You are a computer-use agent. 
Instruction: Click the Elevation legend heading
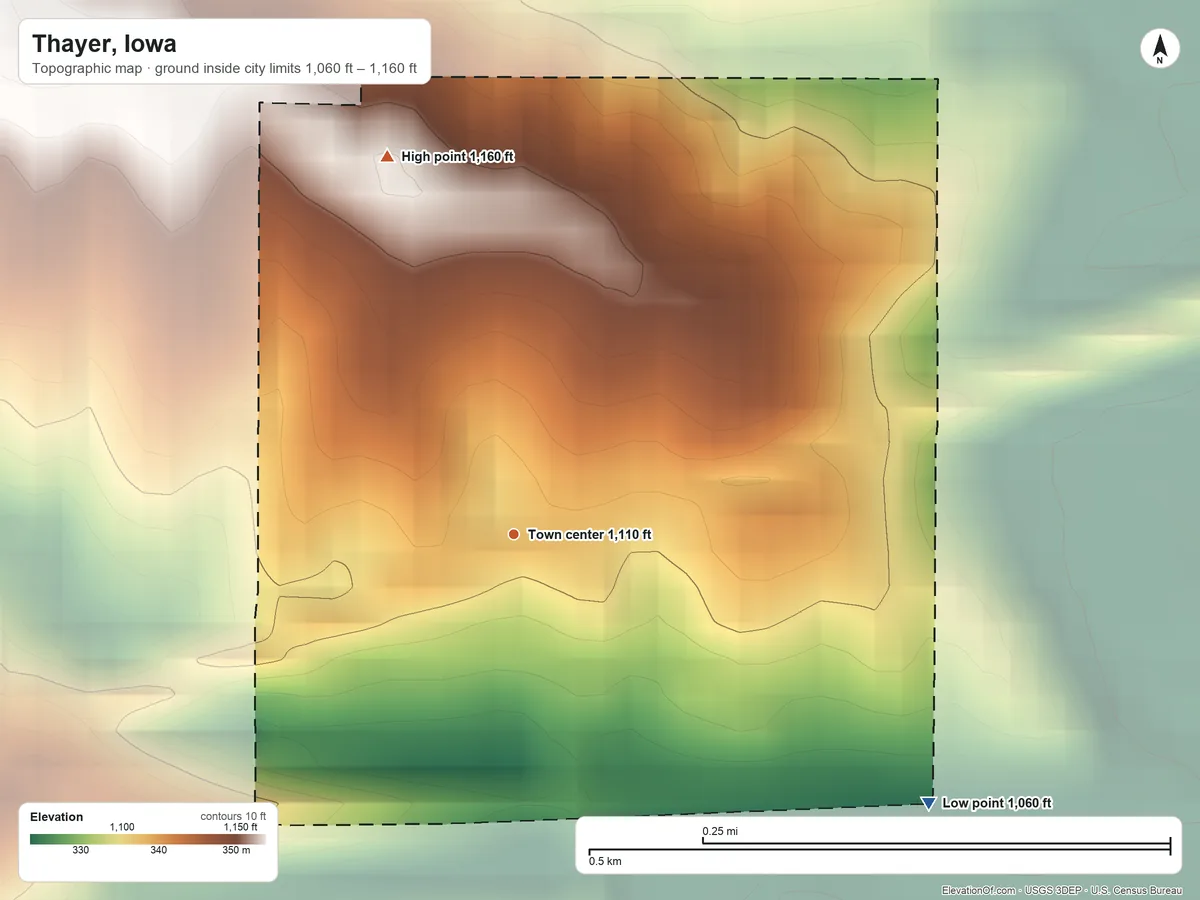coord(57,817)
